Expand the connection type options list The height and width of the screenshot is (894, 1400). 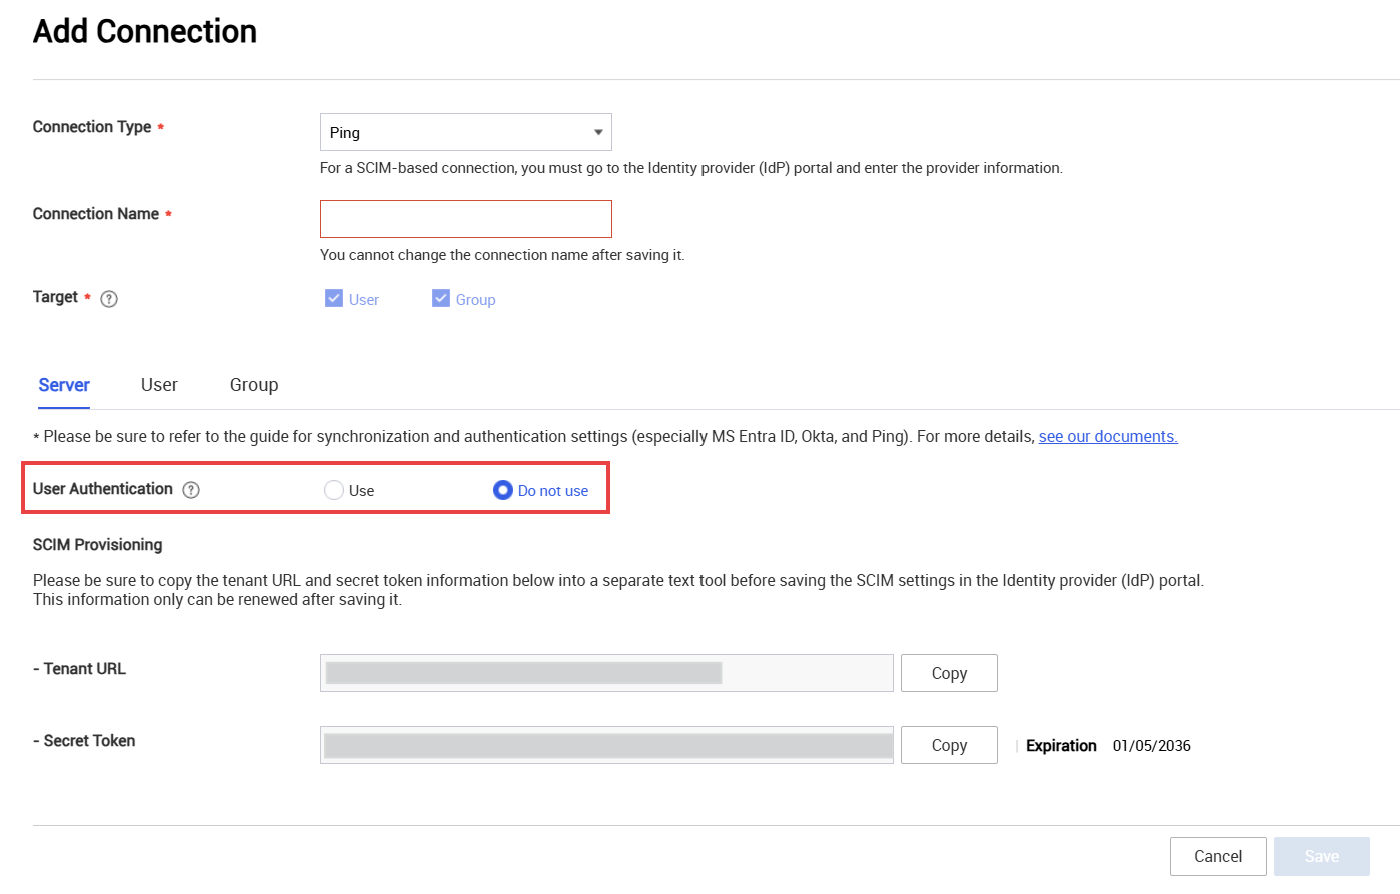(599, 131)
